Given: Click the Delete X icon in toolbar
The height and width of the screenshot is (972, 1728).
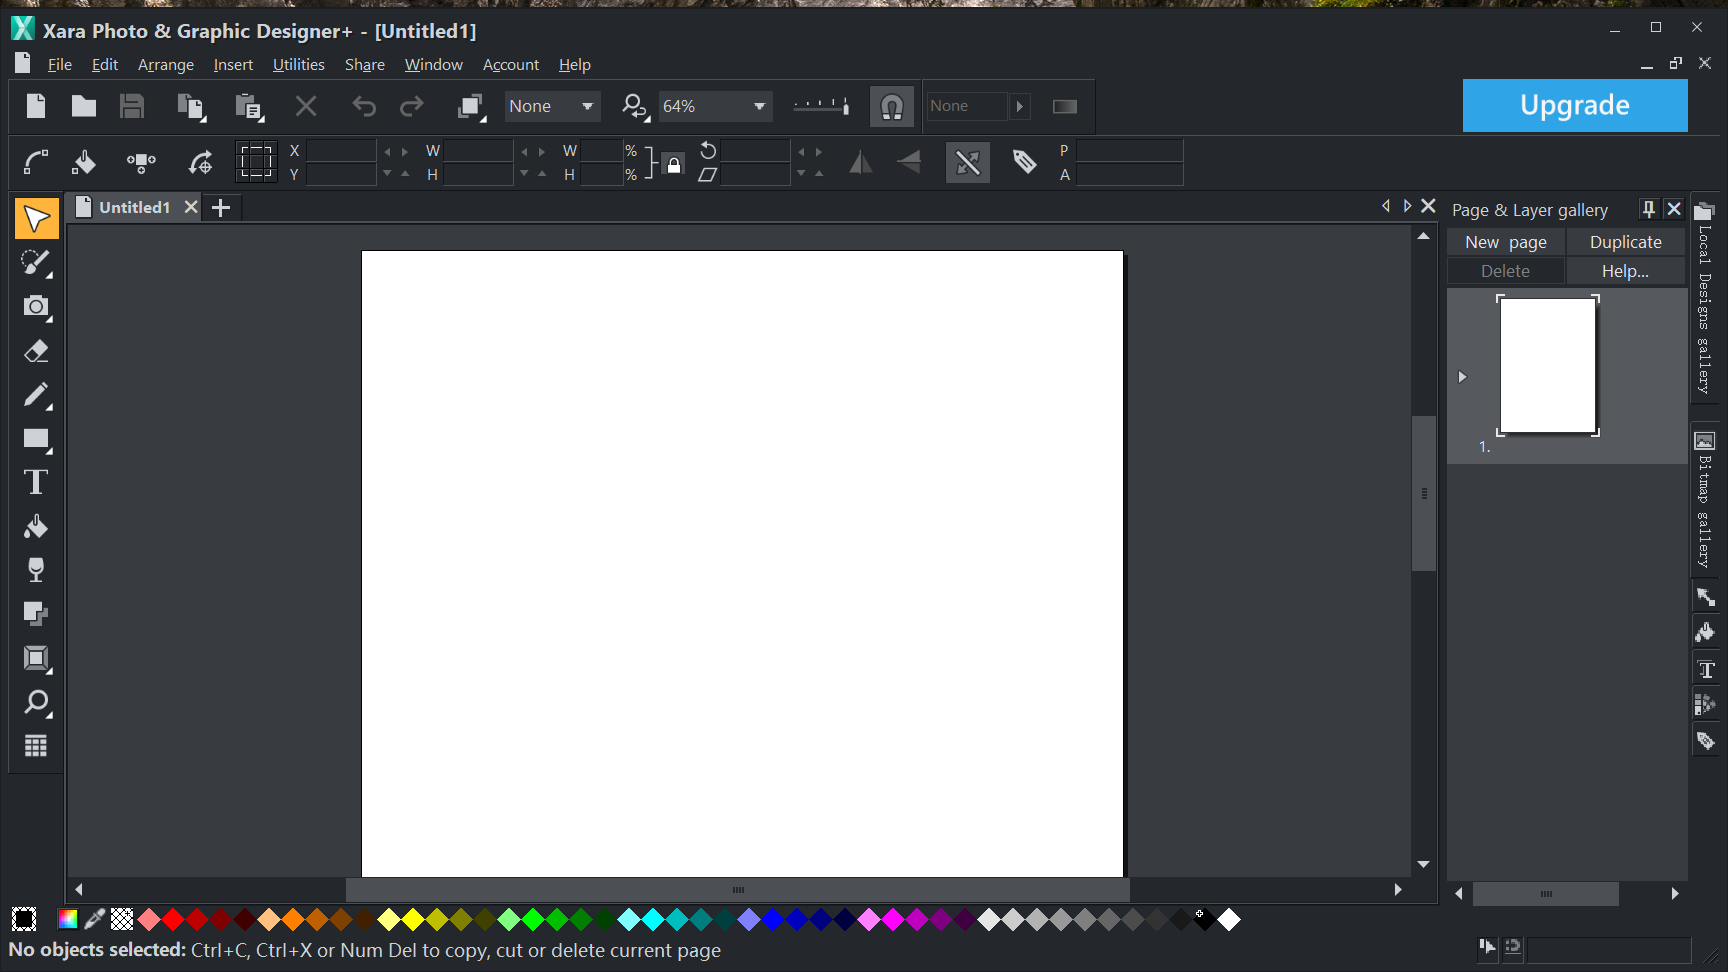Looking at the screenshot, I should [306, 106].
